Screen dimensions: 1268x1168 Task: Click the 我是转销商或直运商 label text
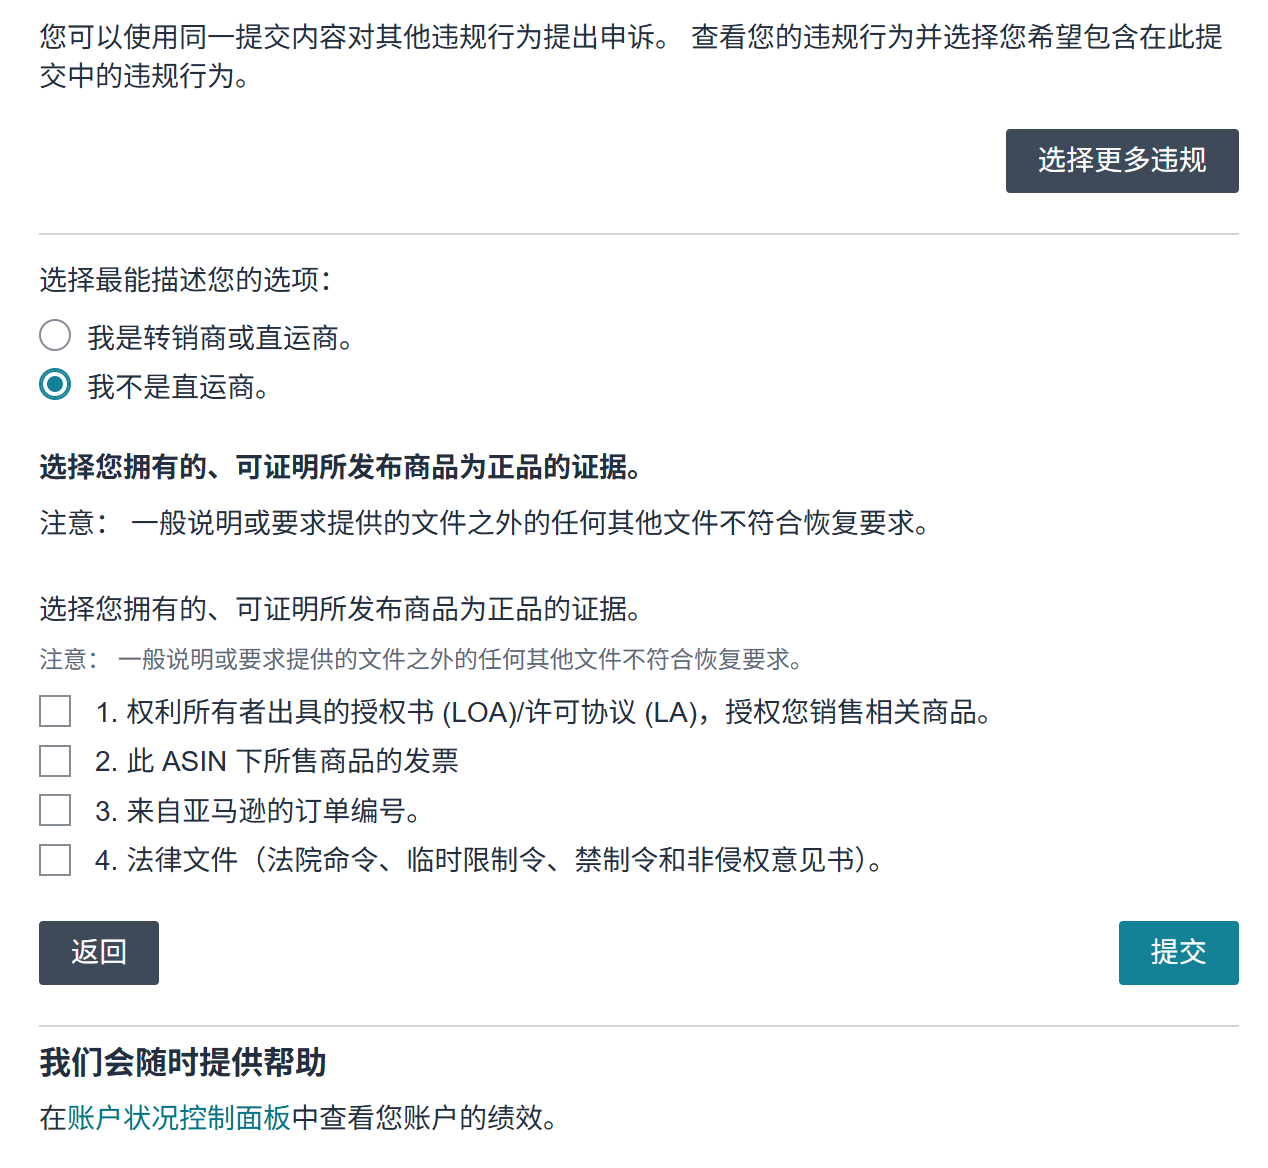[220, 338]
